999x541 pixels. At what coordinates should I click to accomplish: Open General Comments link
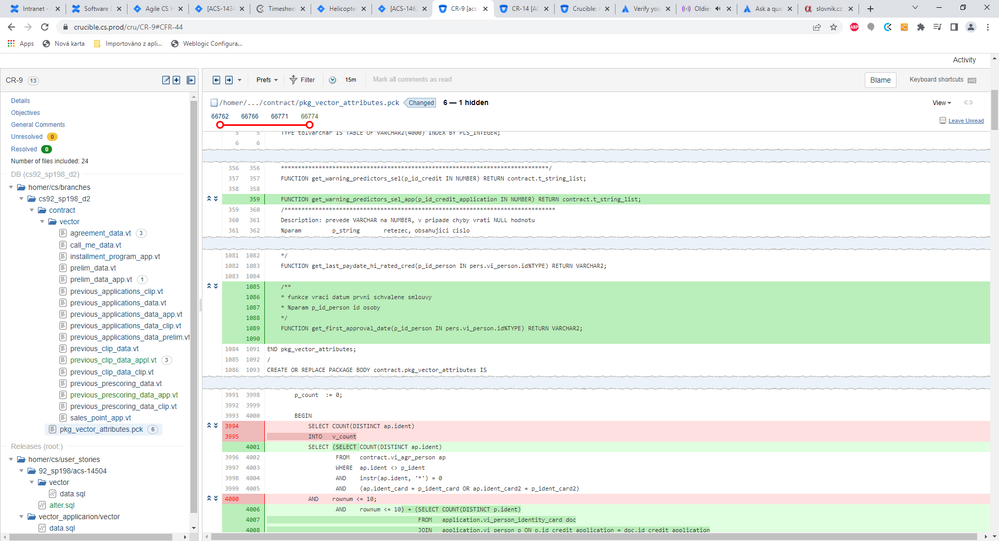[38, 125]
